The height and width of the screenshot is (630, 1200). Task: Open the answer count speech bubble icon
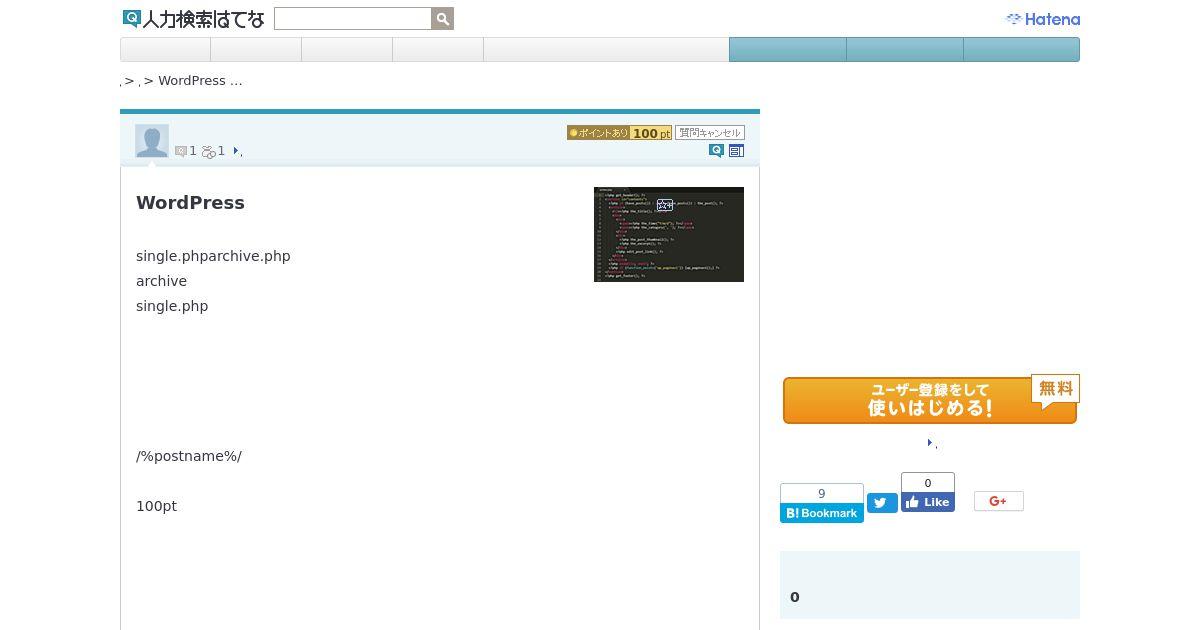click(x=181, y=152)
